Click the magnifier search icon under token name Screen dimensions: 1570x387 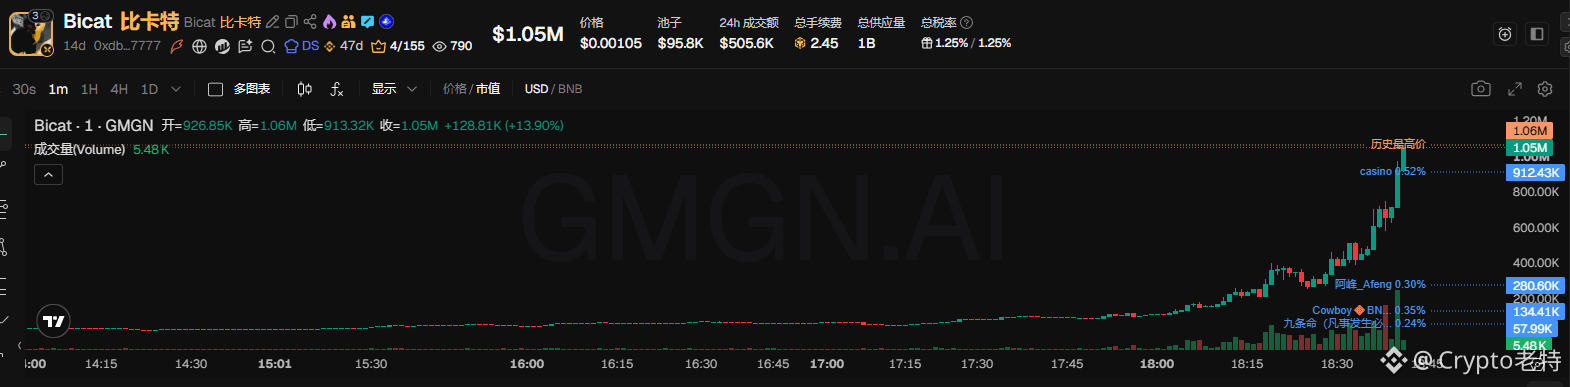click(x=268, y=46)
